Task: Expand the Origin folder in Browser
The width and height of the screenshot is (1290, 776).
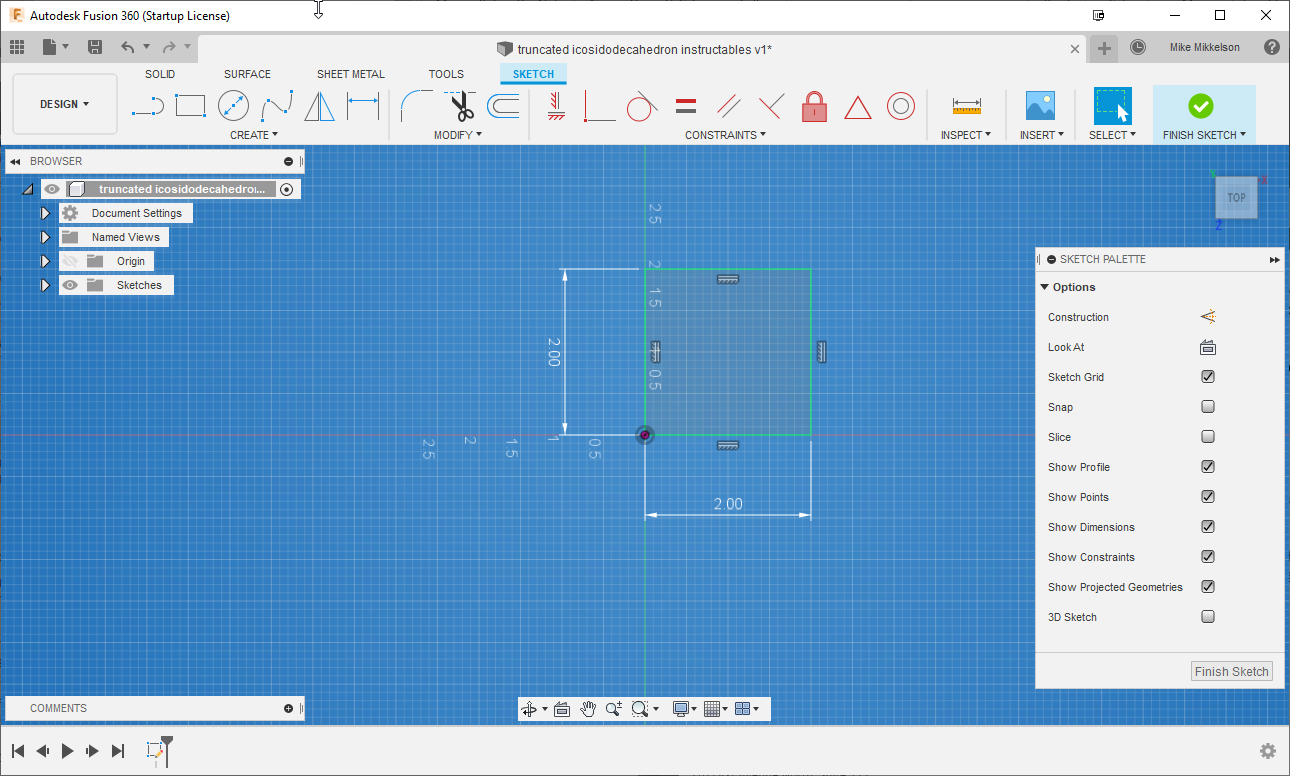Action: [45, 261]
